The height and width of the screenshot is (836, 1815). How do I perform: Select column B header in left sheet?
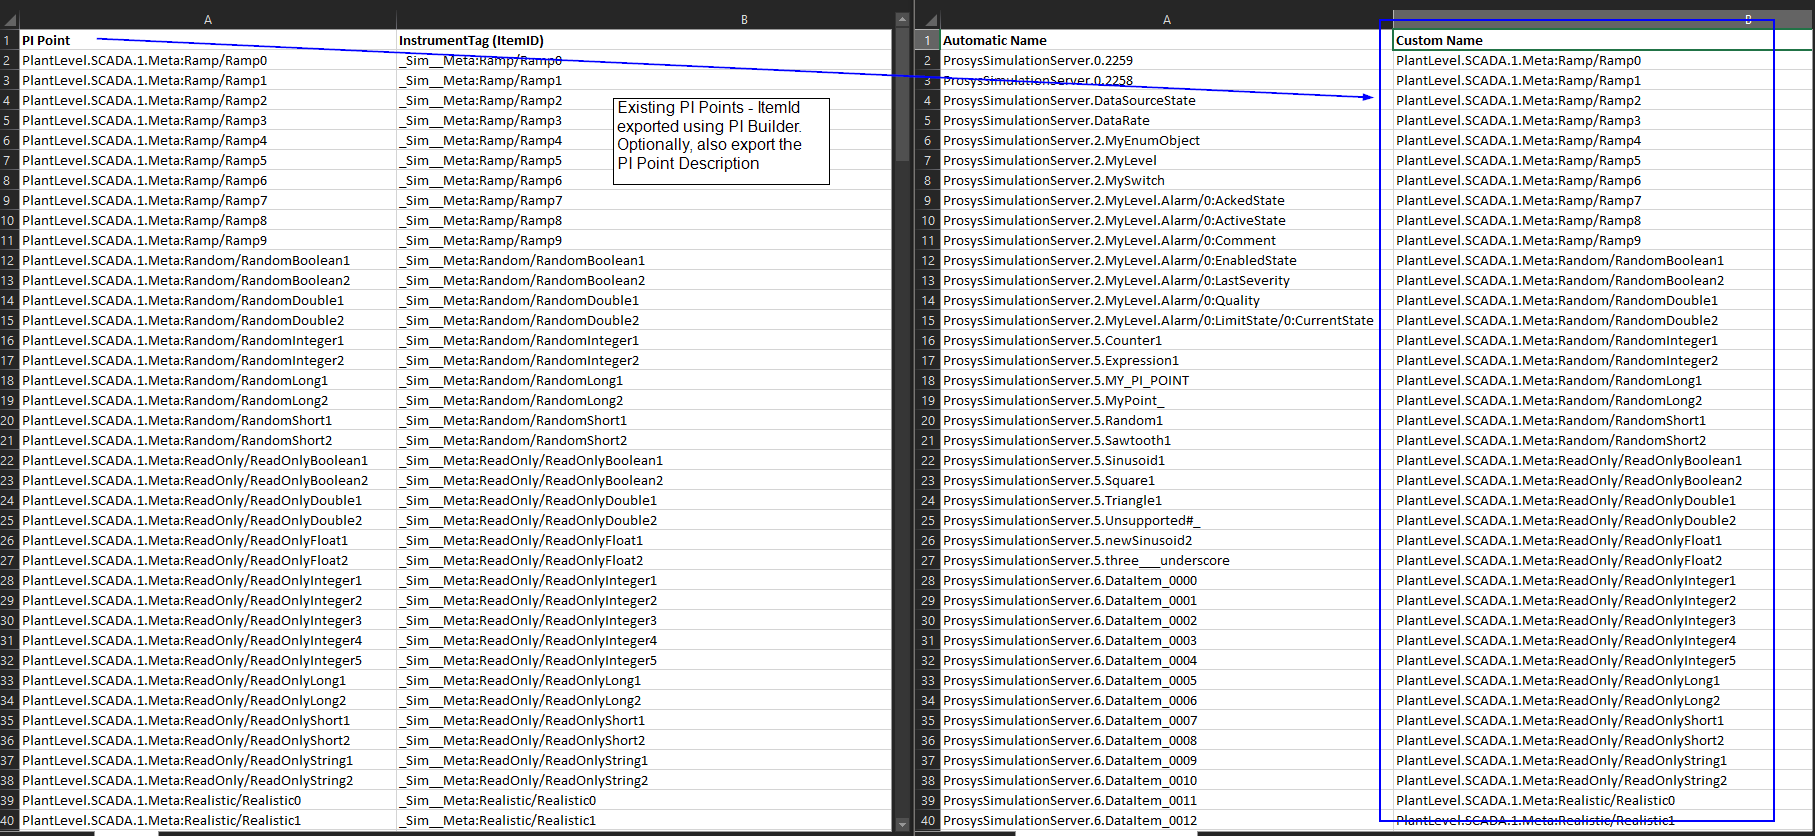coord(744,20)
